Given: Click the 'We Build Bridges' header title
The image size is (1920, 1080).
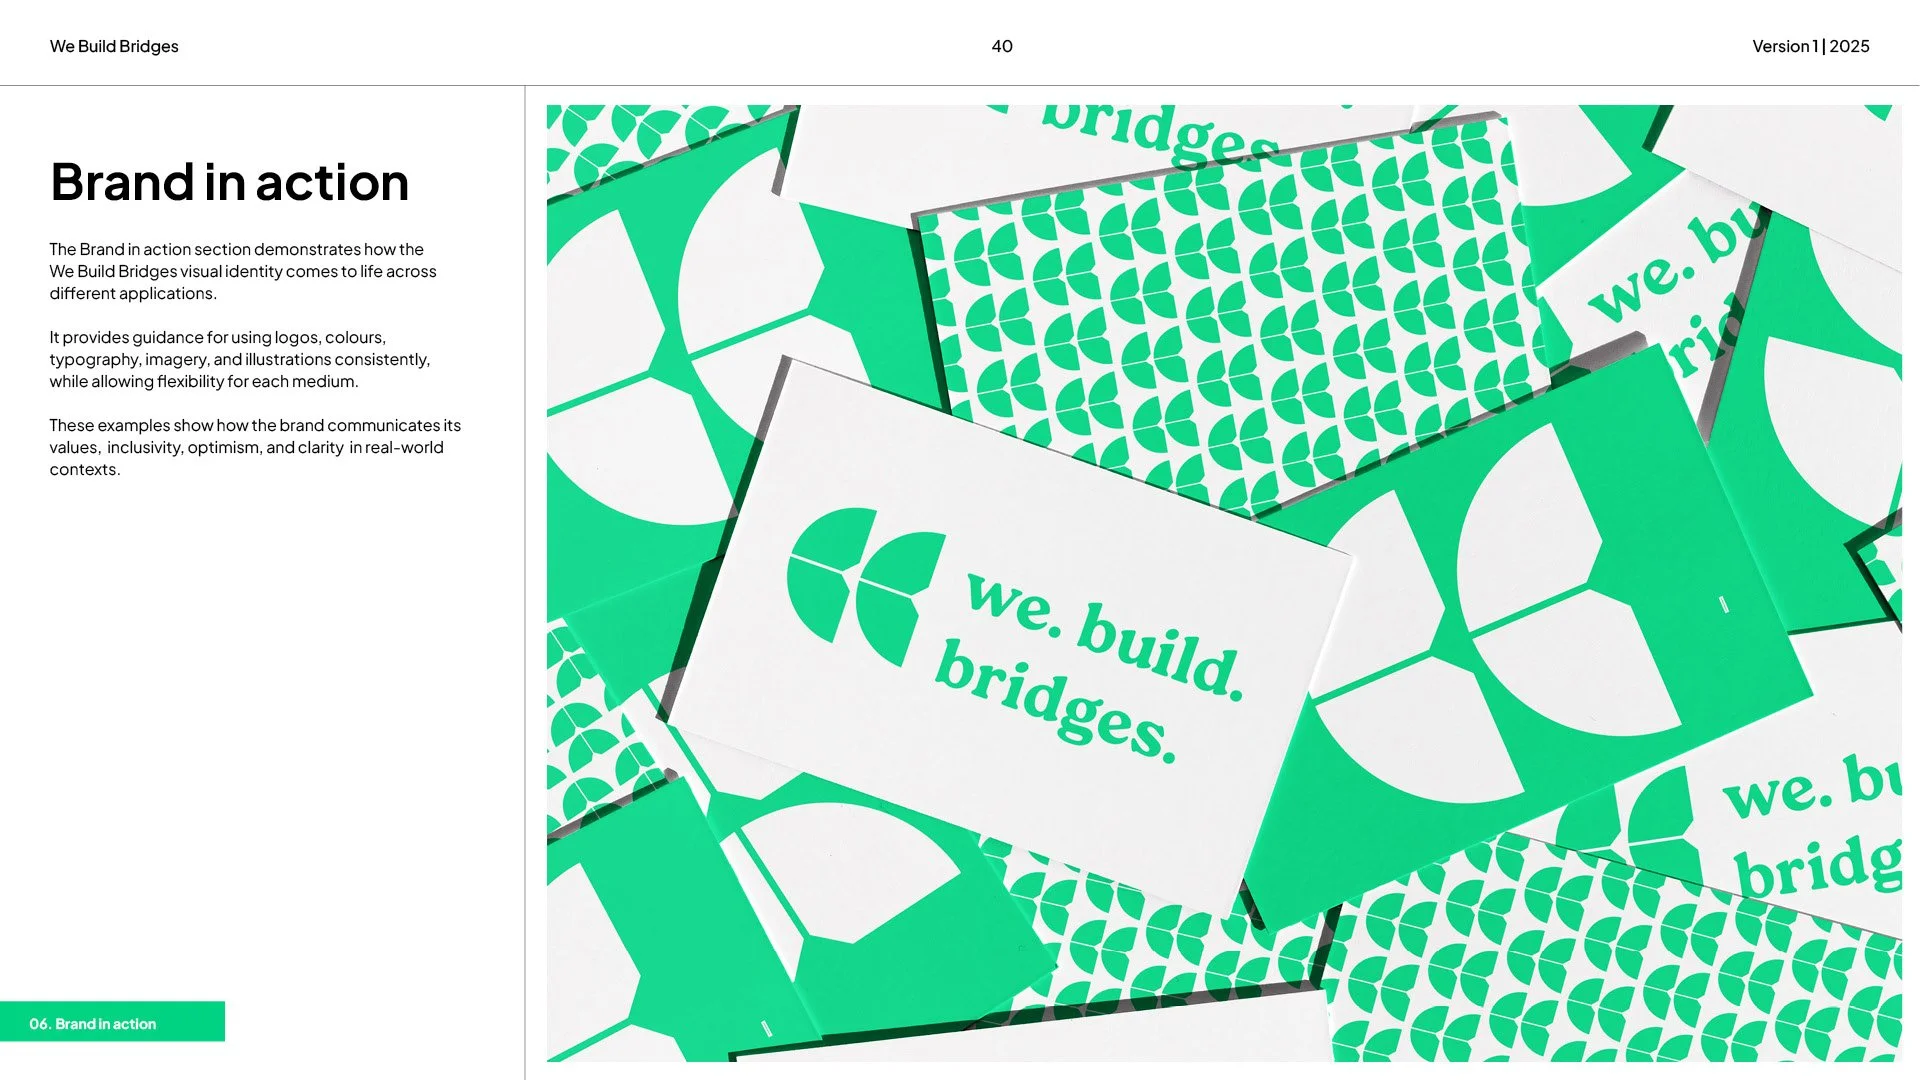Looking at the screenshot, I should point(114,46).
